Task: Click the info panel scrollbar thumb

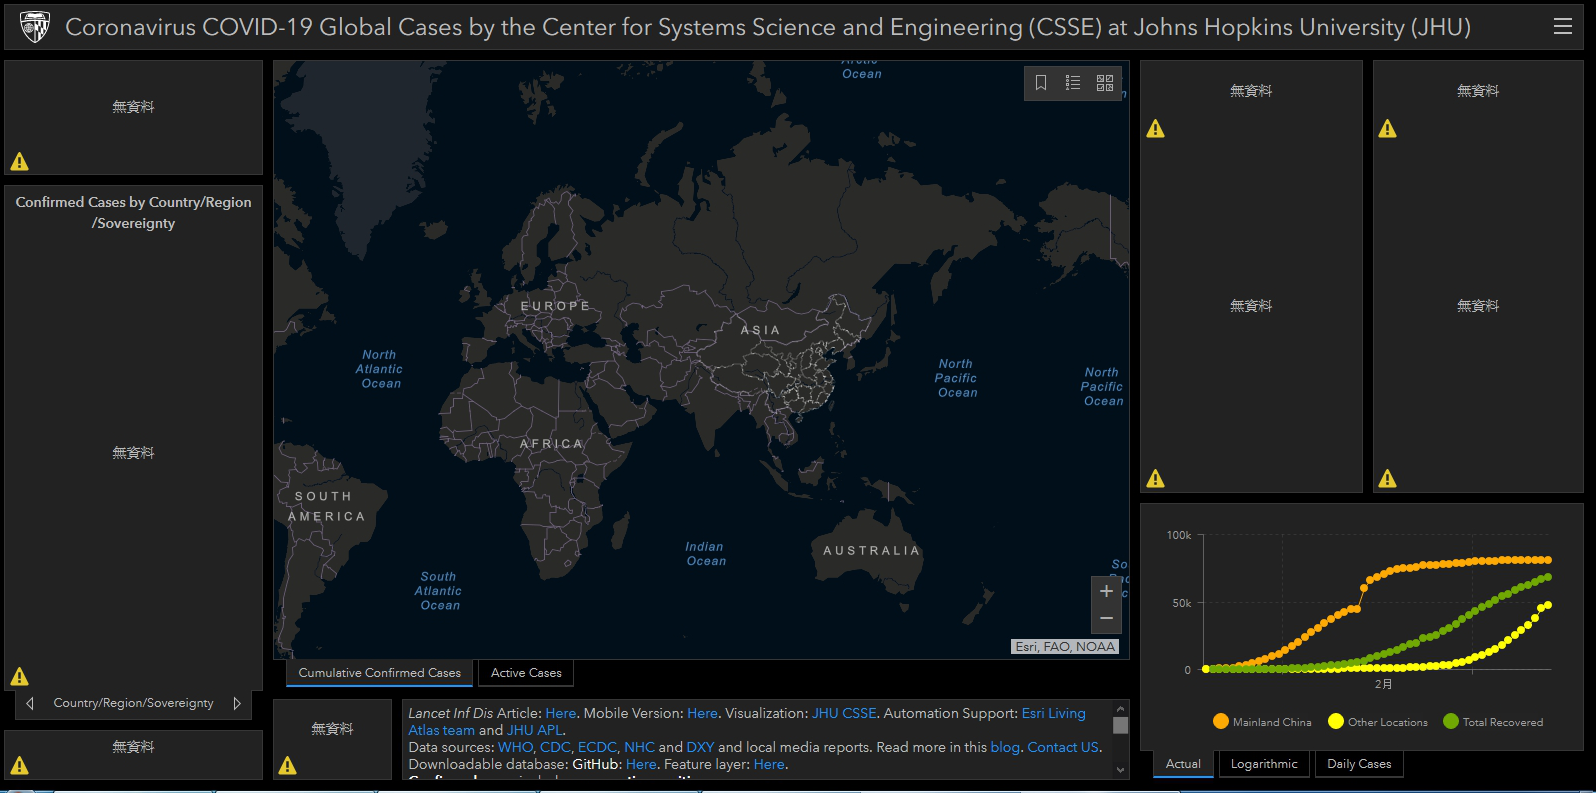Action: 1120,726
